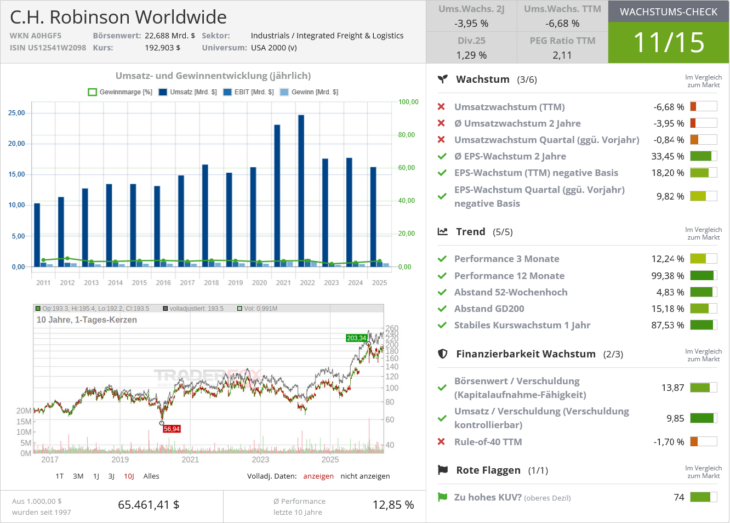Click green flag next to Zu hohes KUV

pos(442,497)
